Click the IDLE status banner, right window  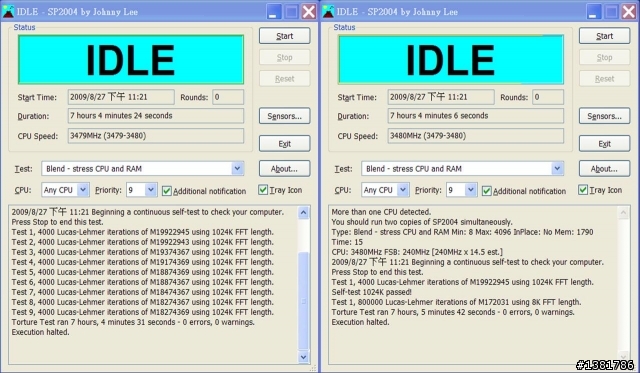(451, 60)
